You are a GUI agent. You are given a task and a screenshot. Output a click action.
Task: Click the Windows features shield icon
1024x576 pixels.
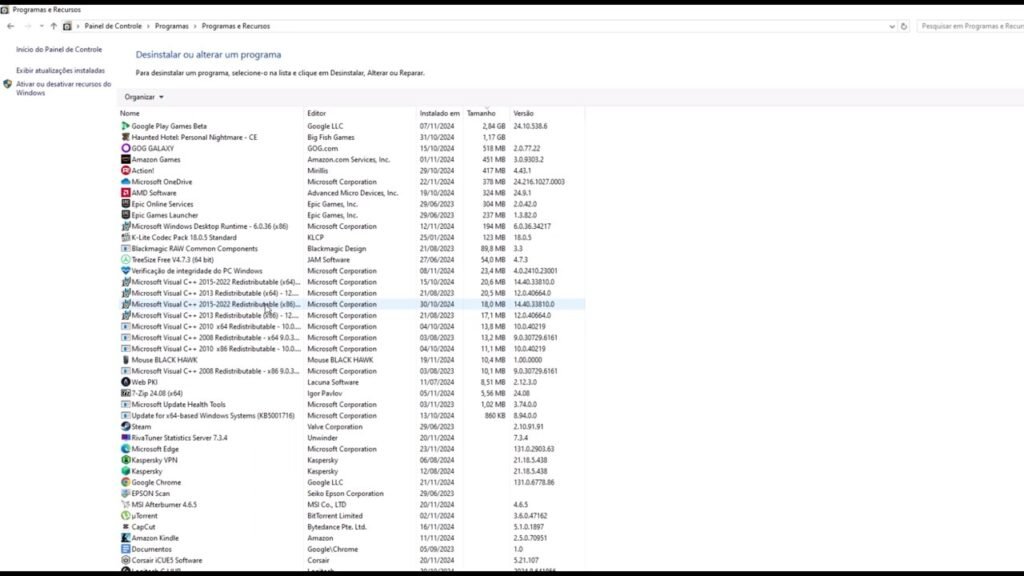click(x=8, y=84)
